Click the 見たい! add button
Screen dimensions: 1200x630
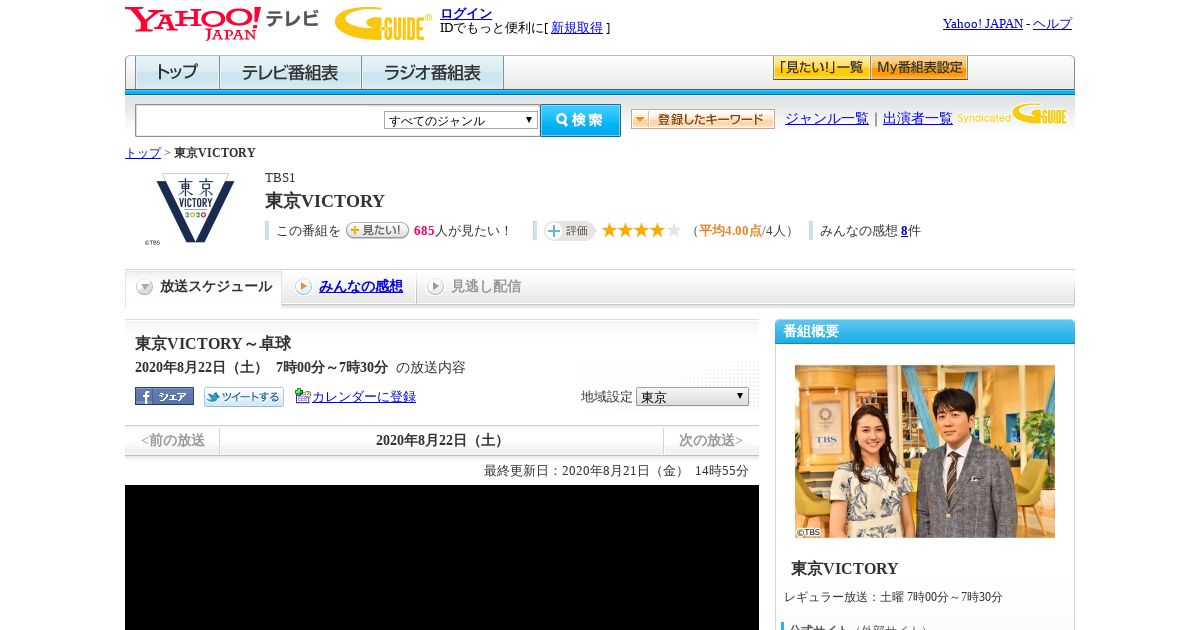(377, 230)
